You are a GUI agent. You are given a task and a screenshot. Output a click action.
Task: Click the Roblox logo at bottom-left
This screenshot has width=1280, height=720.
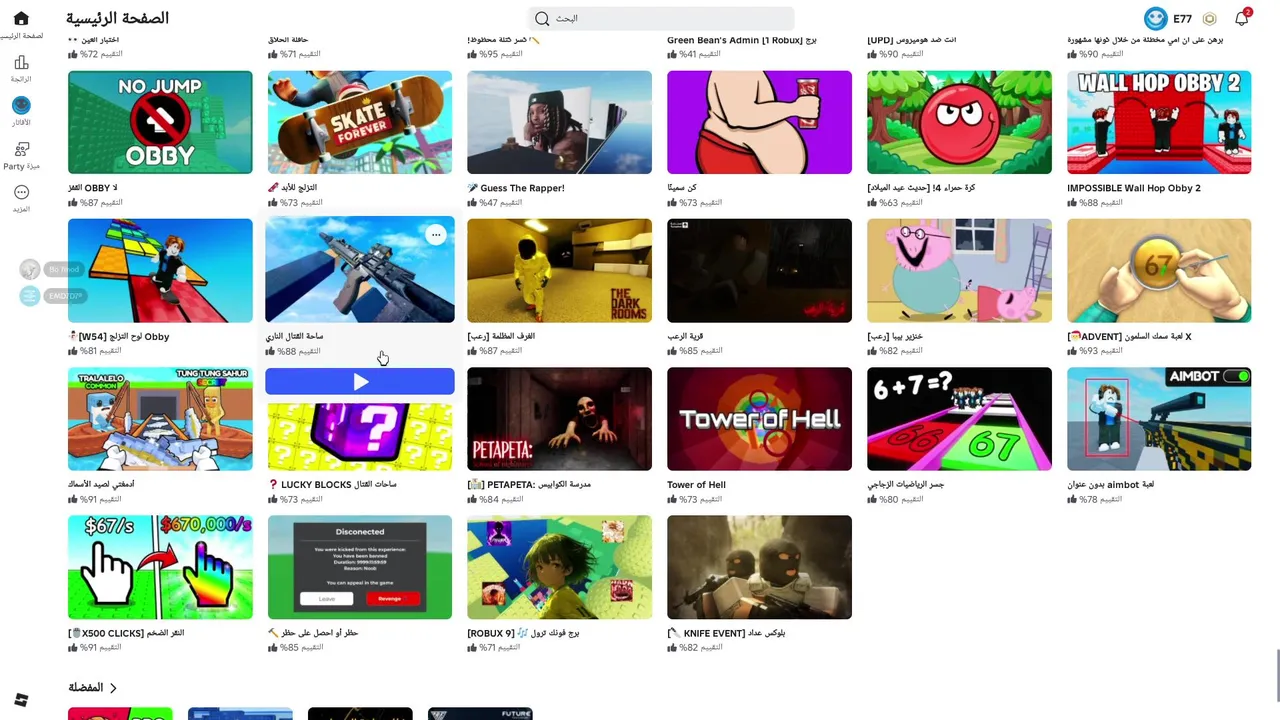tap(21, 700)
